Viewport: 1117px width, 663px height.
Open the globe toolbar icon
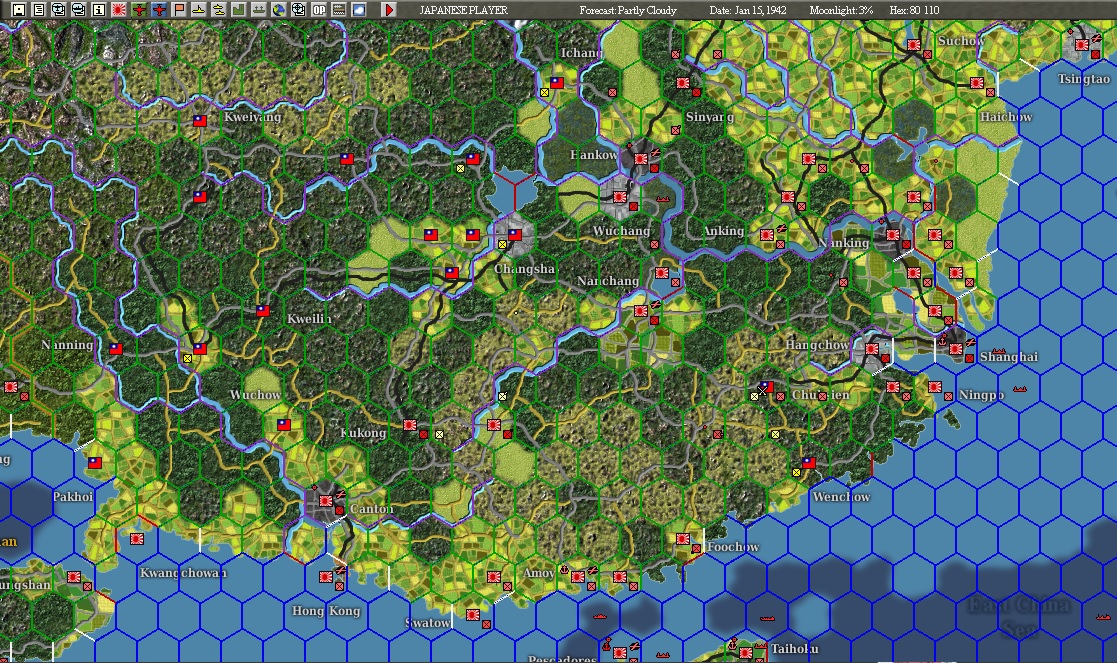(x=278, y=10)
